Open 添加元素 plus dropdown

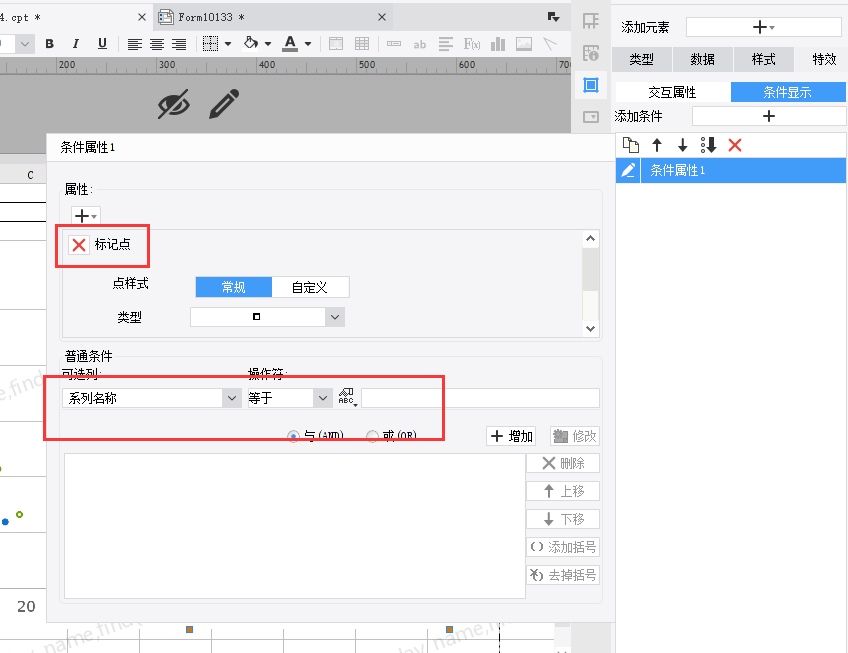pyautogui.click(x=764, y=27)
